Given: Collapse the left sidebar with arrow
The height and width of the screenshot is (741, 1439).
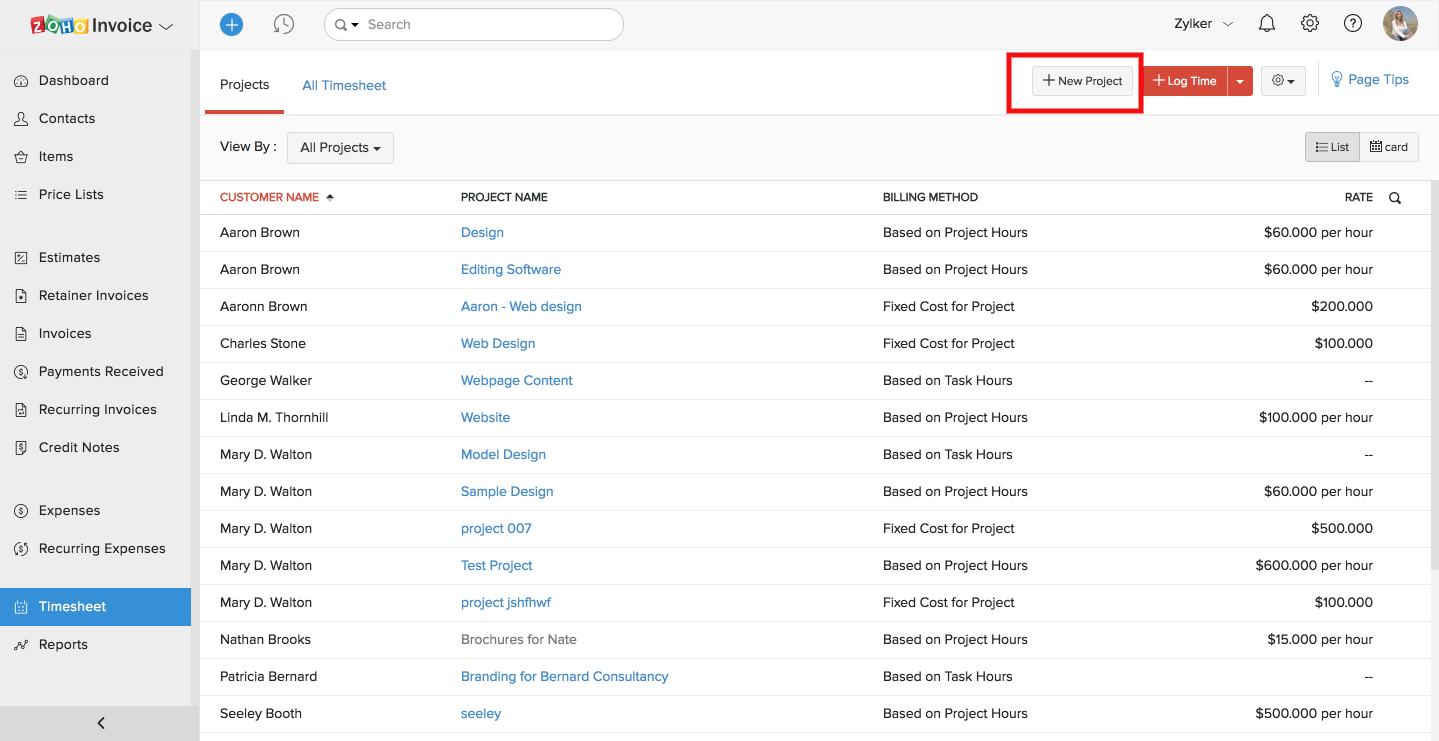Looking at the screenshot, I should [x=100, y=723].
